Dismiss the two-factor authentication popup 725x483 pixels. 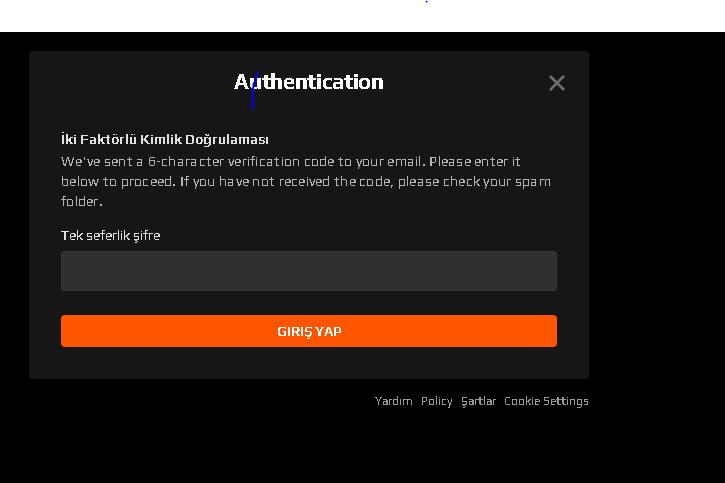(x=557, y=83)
